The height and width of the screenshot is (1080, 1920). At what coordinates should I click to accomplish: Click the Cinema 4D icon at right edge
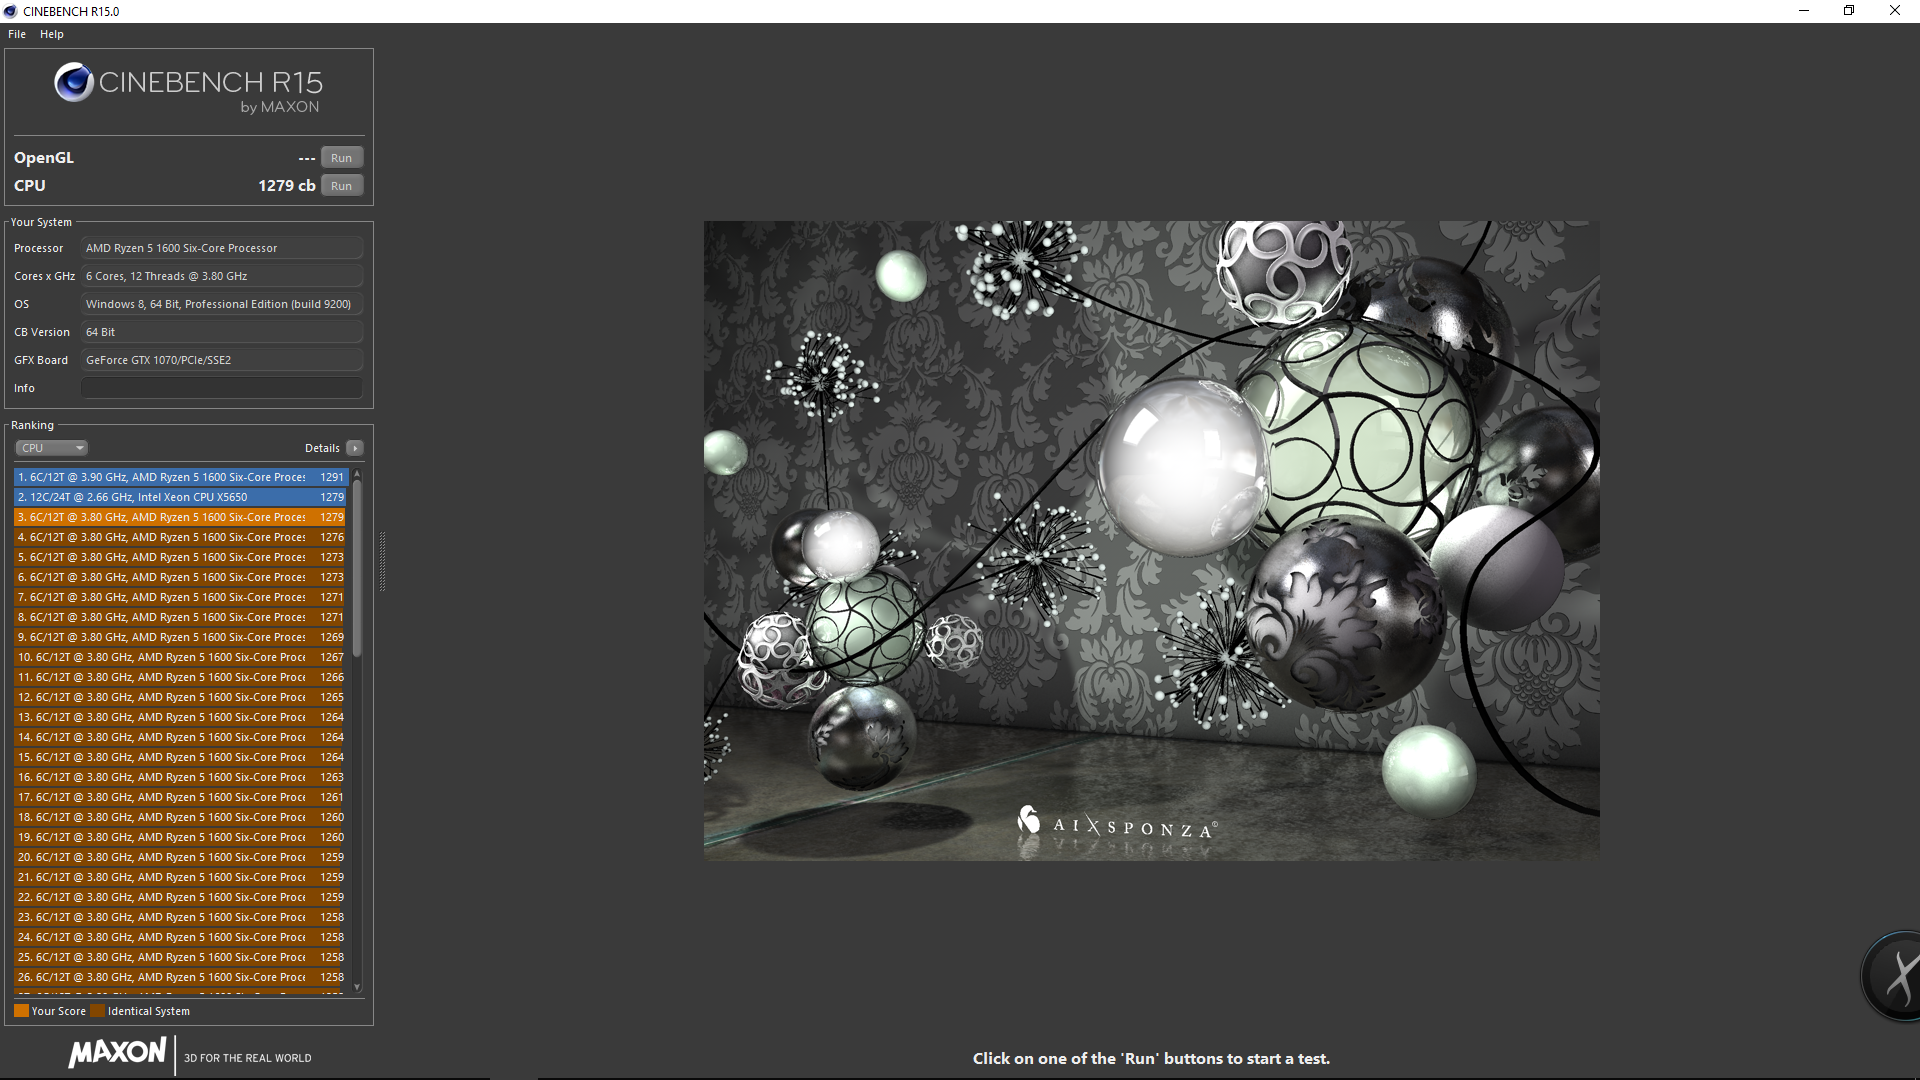coord(1892,975)
